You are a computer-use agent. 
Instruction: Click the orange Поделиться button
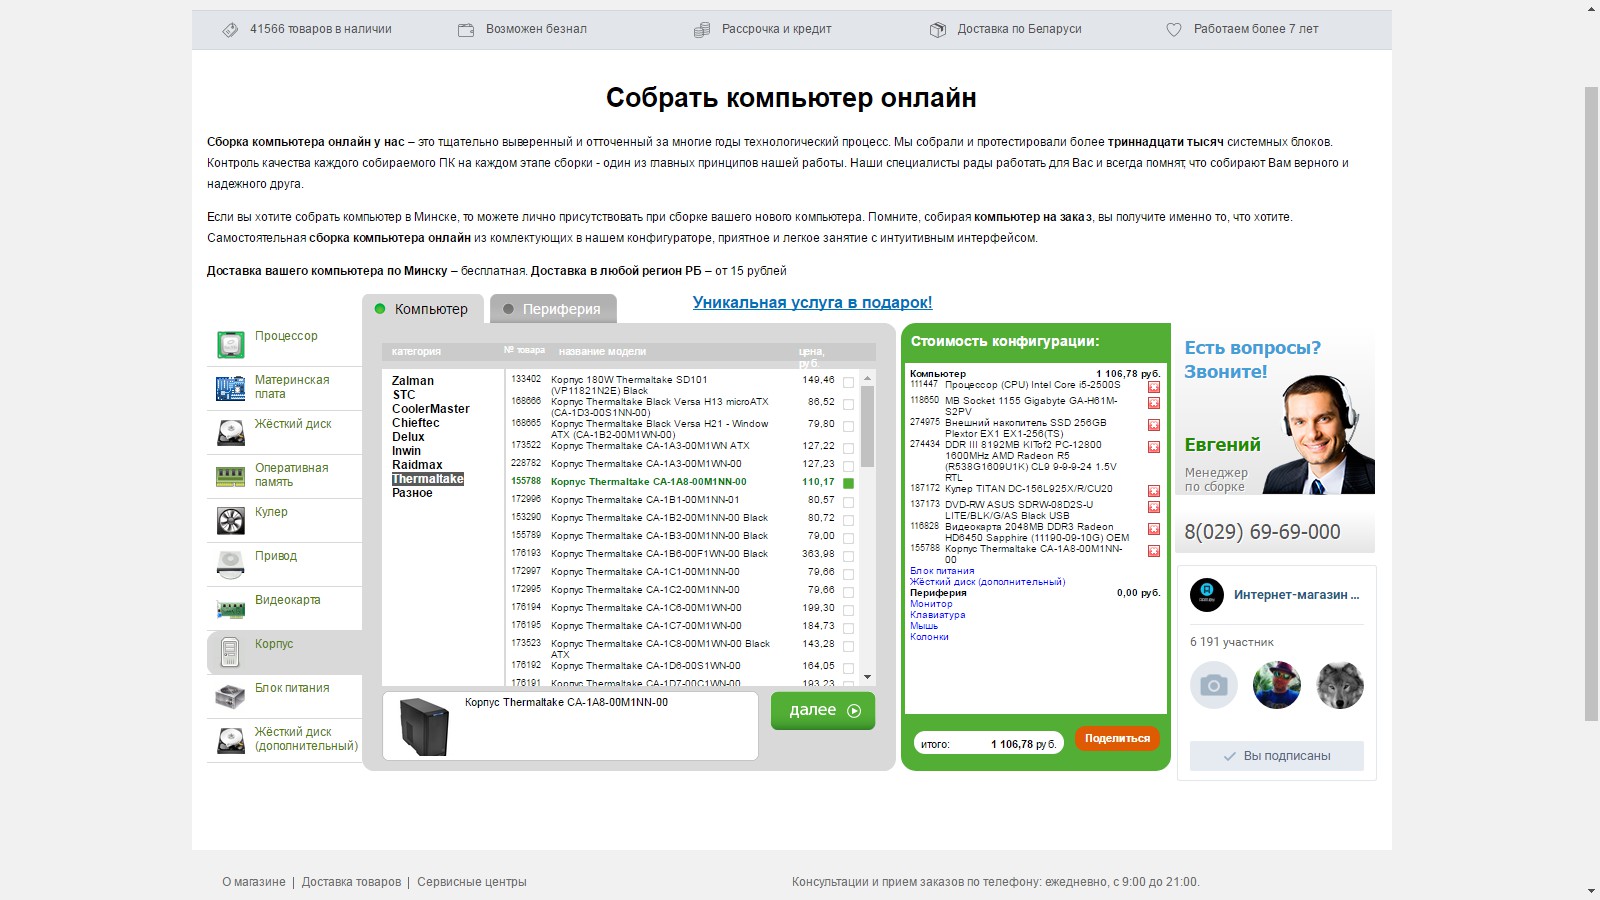(x=1117, y=738)
